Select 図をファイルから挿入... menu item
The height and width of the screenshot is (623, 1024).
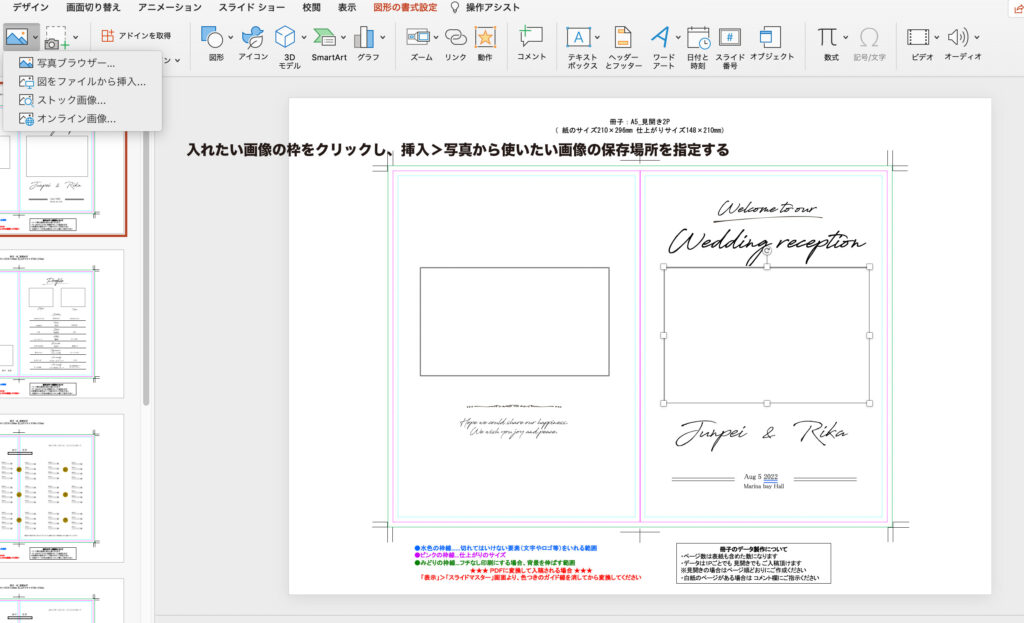[x=90, y=81]
